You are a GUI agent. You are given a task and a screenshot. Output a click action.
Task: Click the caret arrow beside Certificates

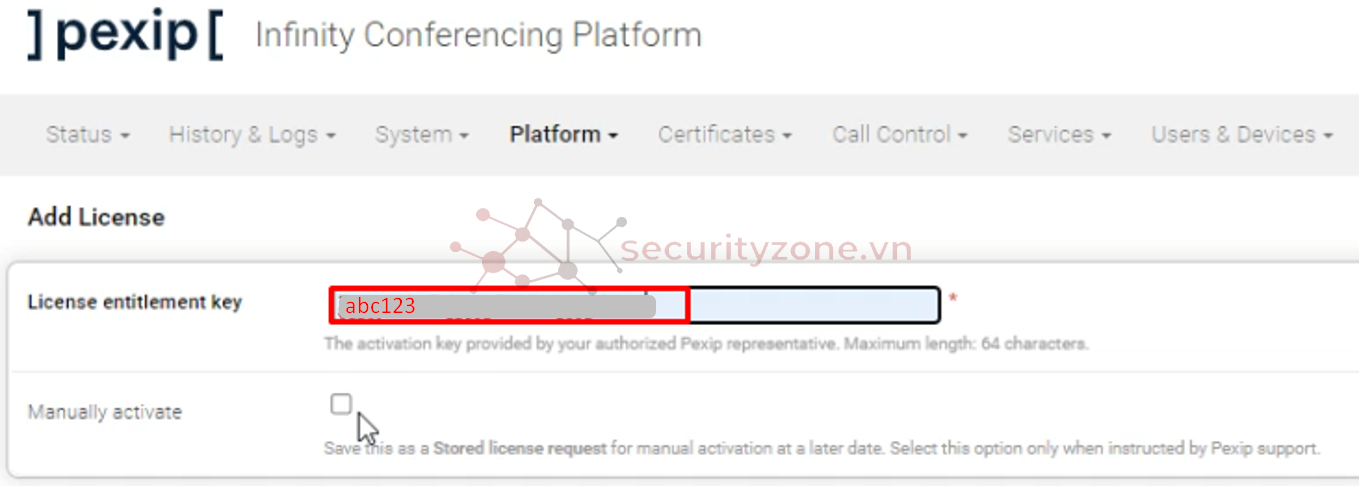coord(787,136)
